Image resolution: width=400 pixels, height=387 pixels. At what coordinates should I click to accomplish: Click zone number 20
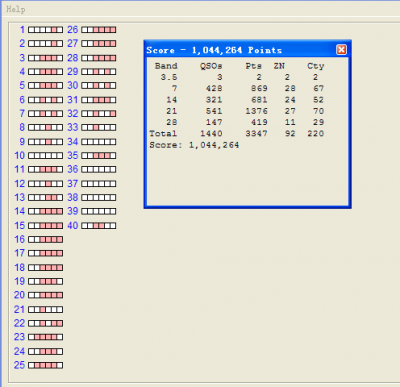click(19, 295)
